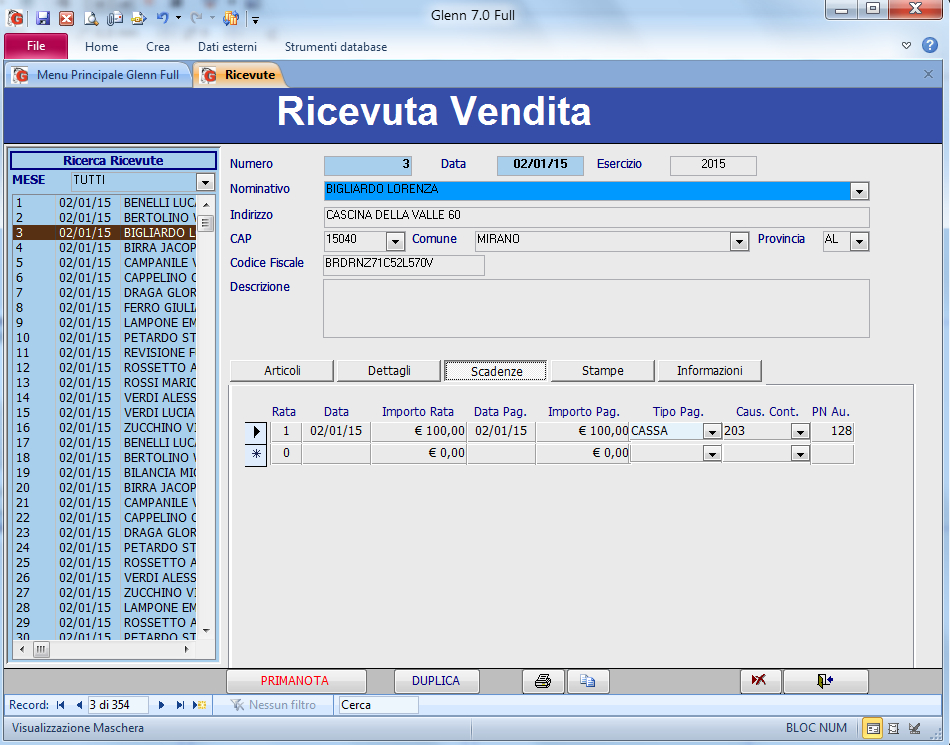Click the delete record red X button
The height and width of the screenshot is (745, 950).
[761, 681]
